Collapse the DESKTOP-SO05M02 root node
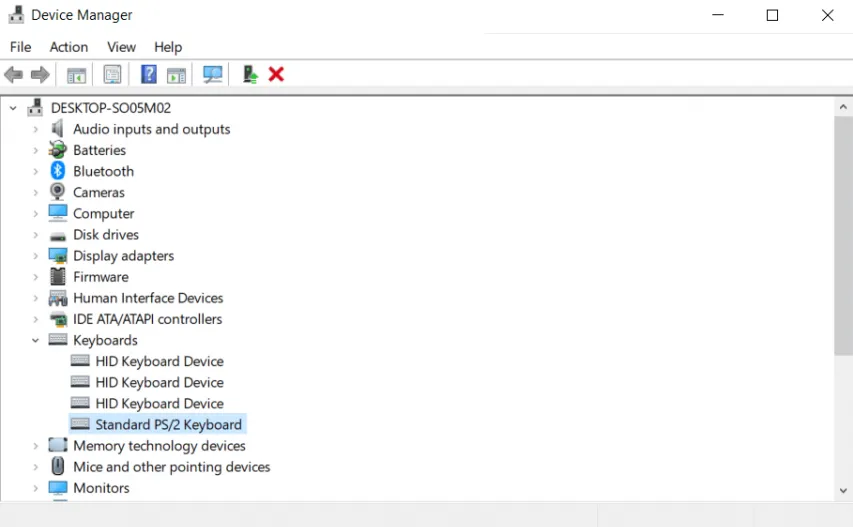 13,108
